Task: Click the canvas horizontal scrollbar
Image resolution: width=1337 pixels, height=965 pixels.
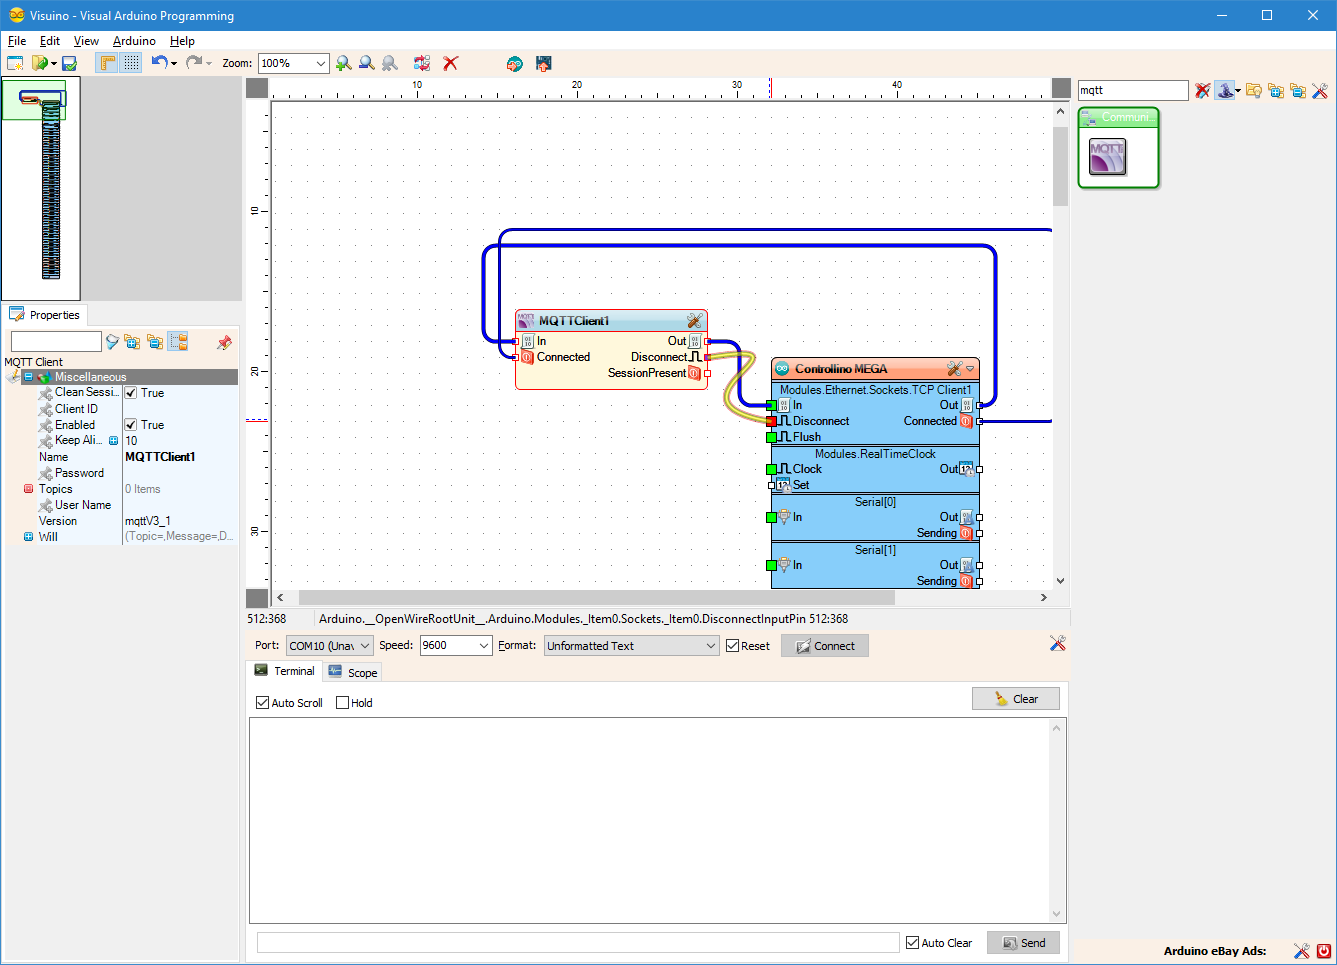Action: pos(596,597)
